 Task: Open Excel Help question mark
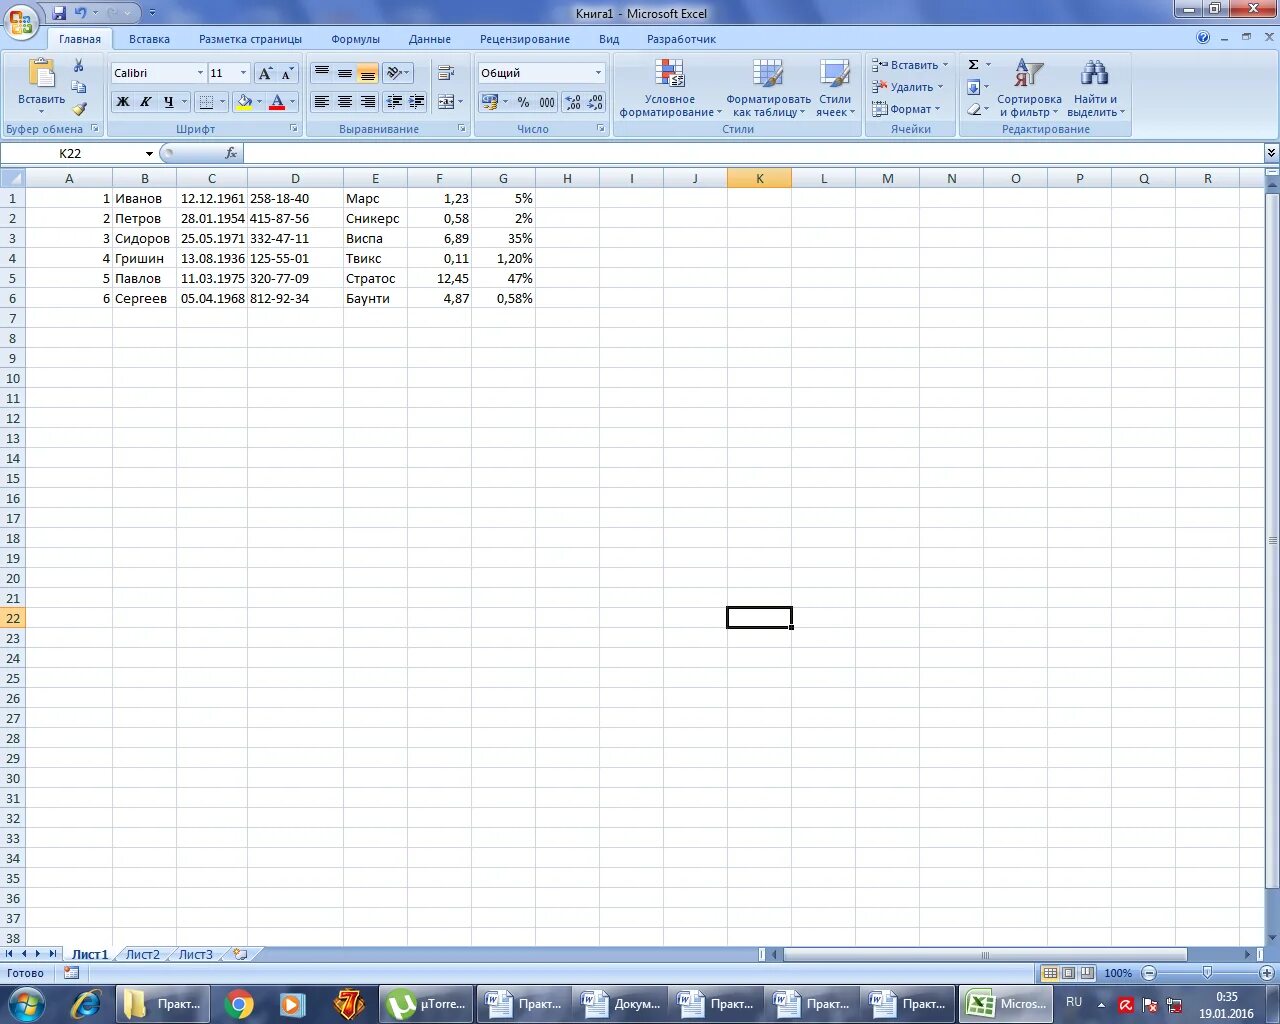pyautogui.click(x=1203, y=38)
